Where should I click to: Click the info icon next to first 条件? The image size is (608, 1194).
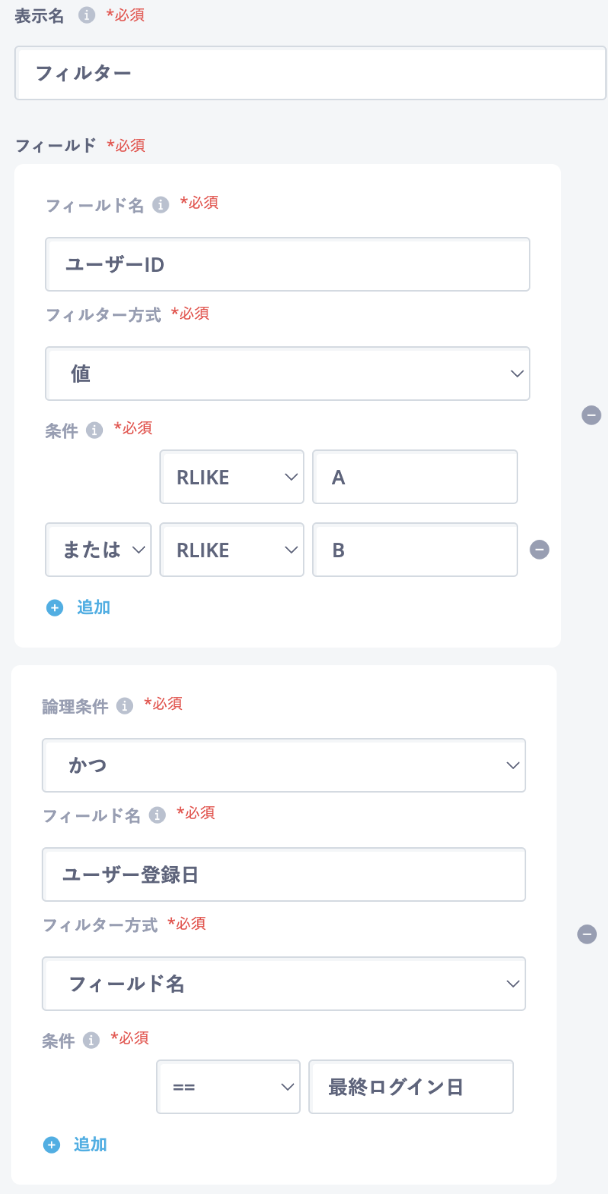(94, 430)
